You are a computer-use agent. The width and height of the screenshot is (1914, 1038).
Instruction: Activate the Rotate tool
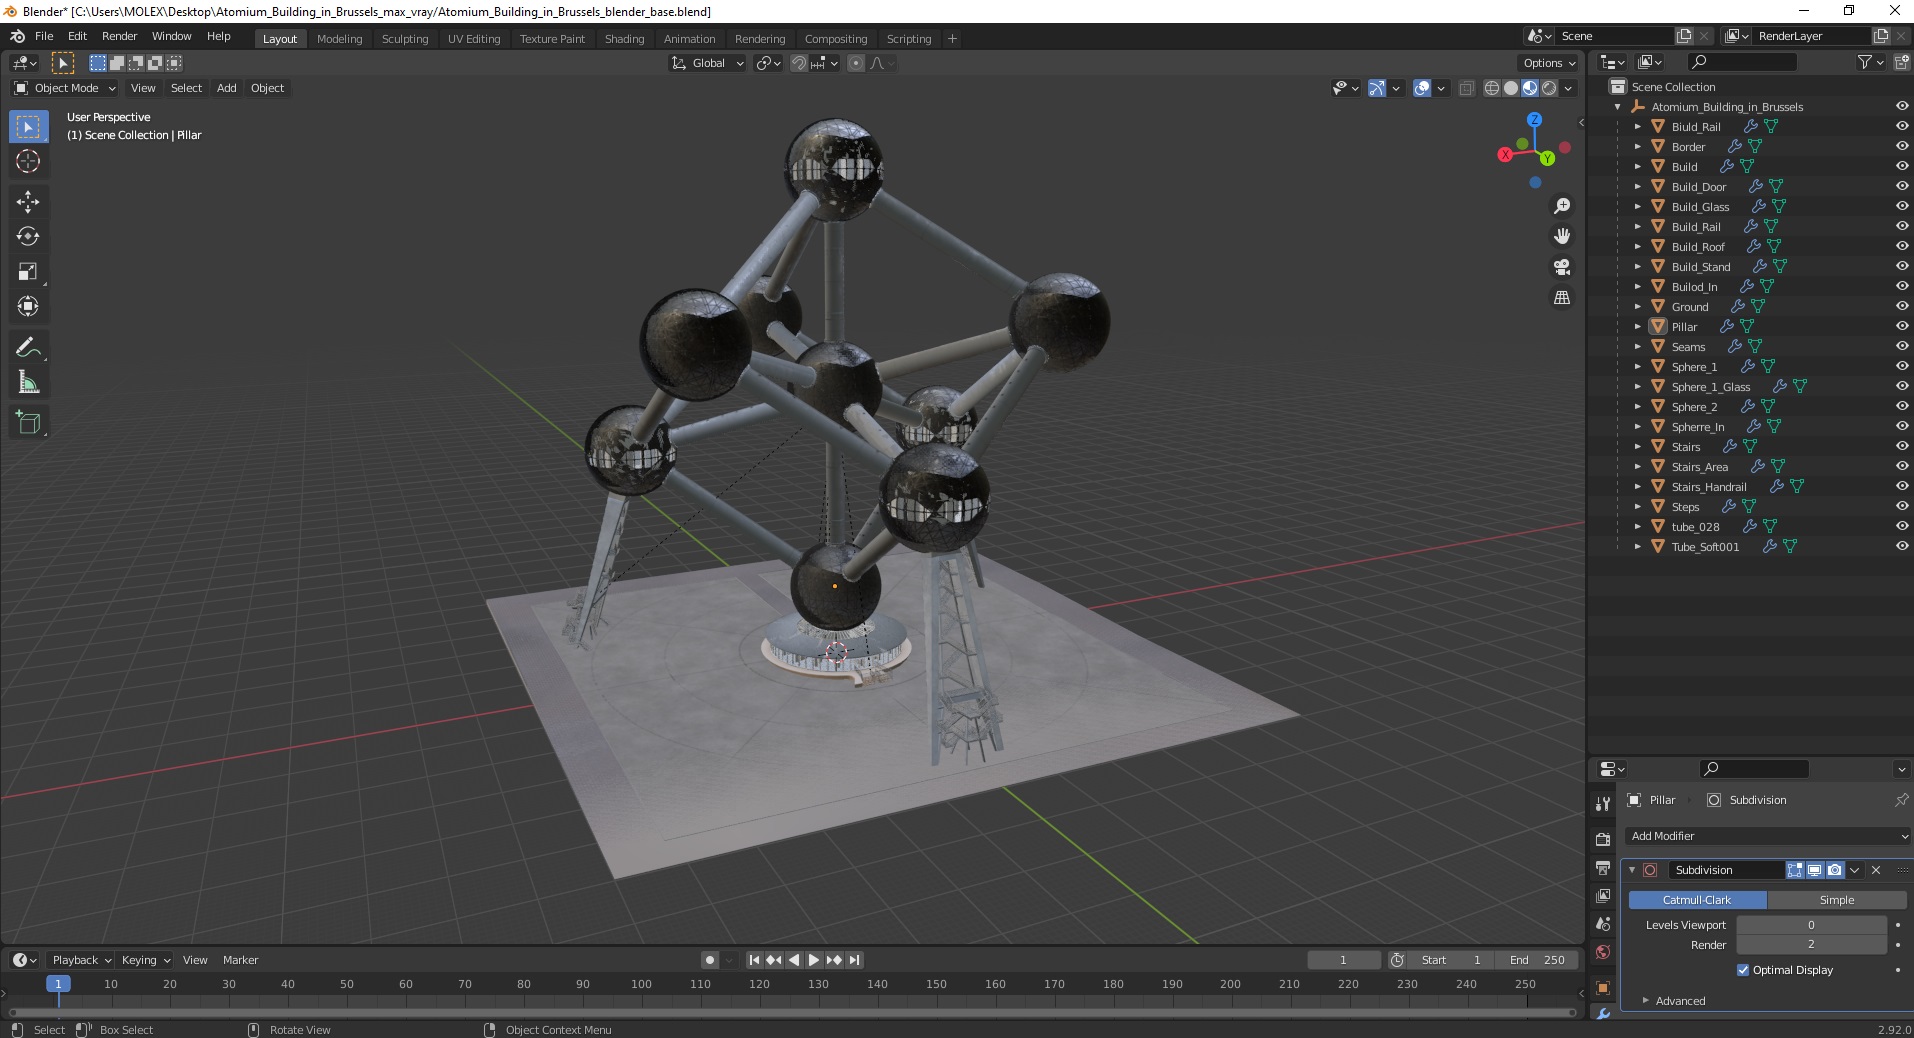28,236
